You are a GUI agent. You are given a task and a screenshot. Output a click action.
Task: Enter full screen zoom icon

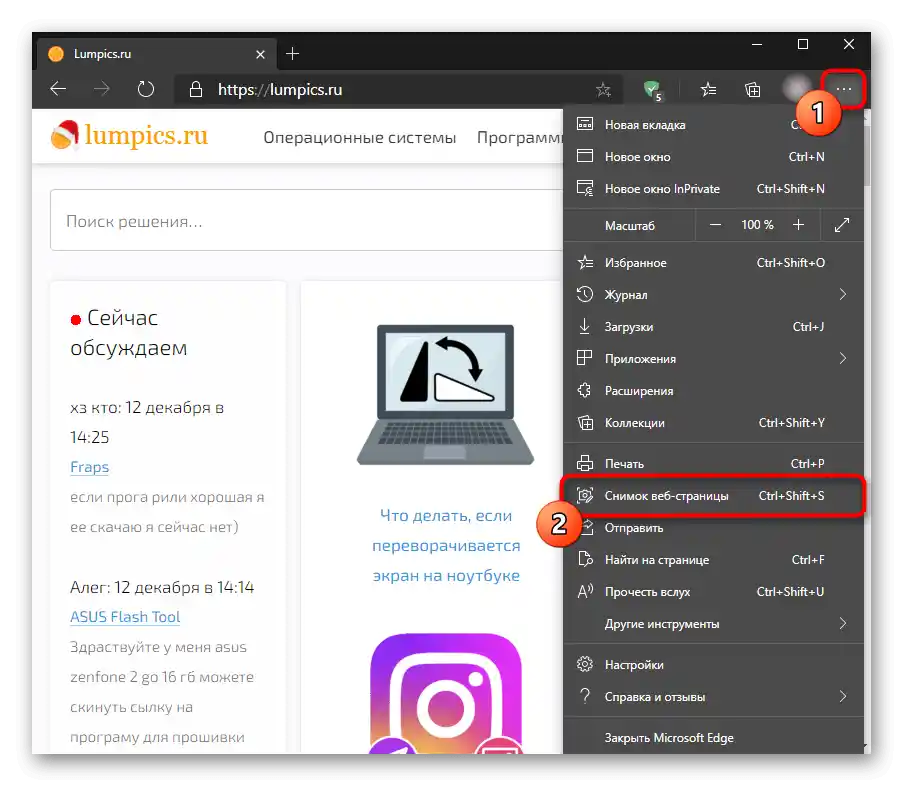click(x=842, y=225)
